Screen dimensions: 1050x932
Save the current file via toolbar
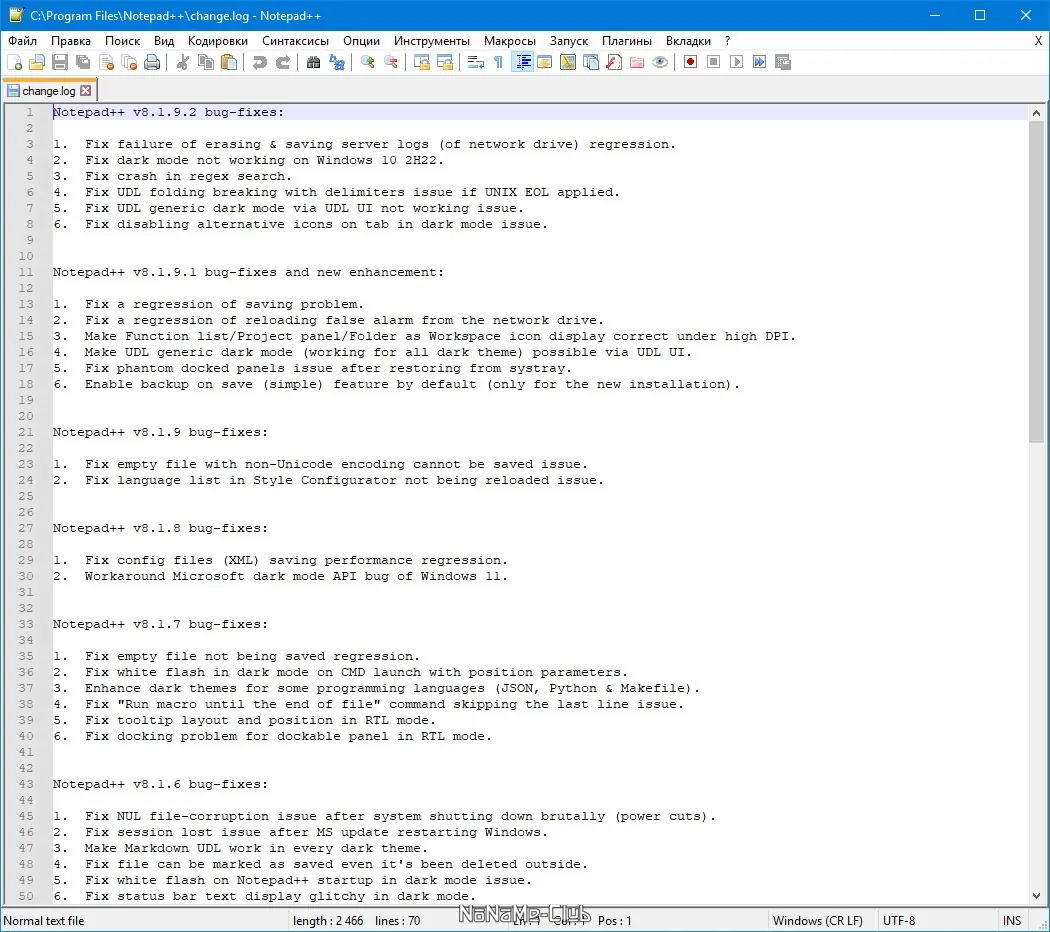click(x=60, y=62)
